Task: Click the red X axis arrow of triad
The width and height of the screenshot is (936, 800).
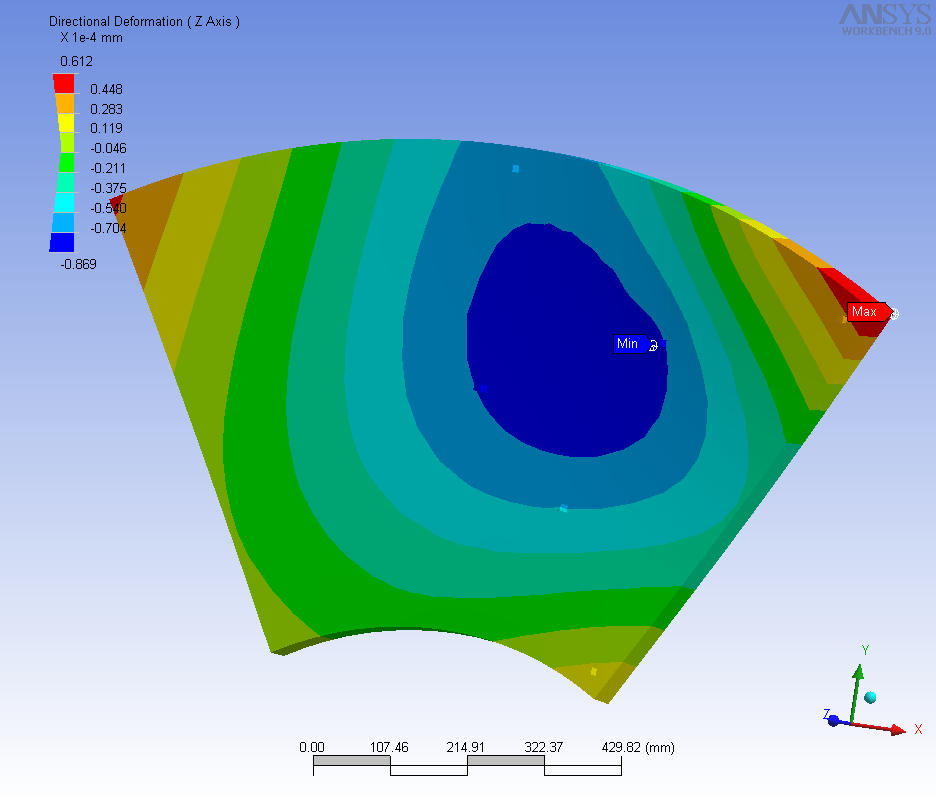Action: coord(879,727)
